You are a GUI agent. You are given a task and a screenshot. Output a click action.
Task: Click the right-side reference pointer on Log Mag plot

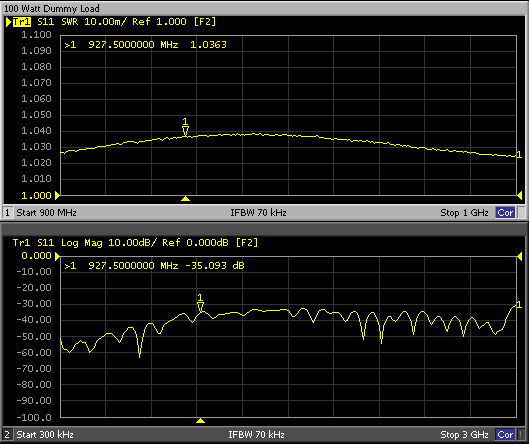(x=520, y=257)
